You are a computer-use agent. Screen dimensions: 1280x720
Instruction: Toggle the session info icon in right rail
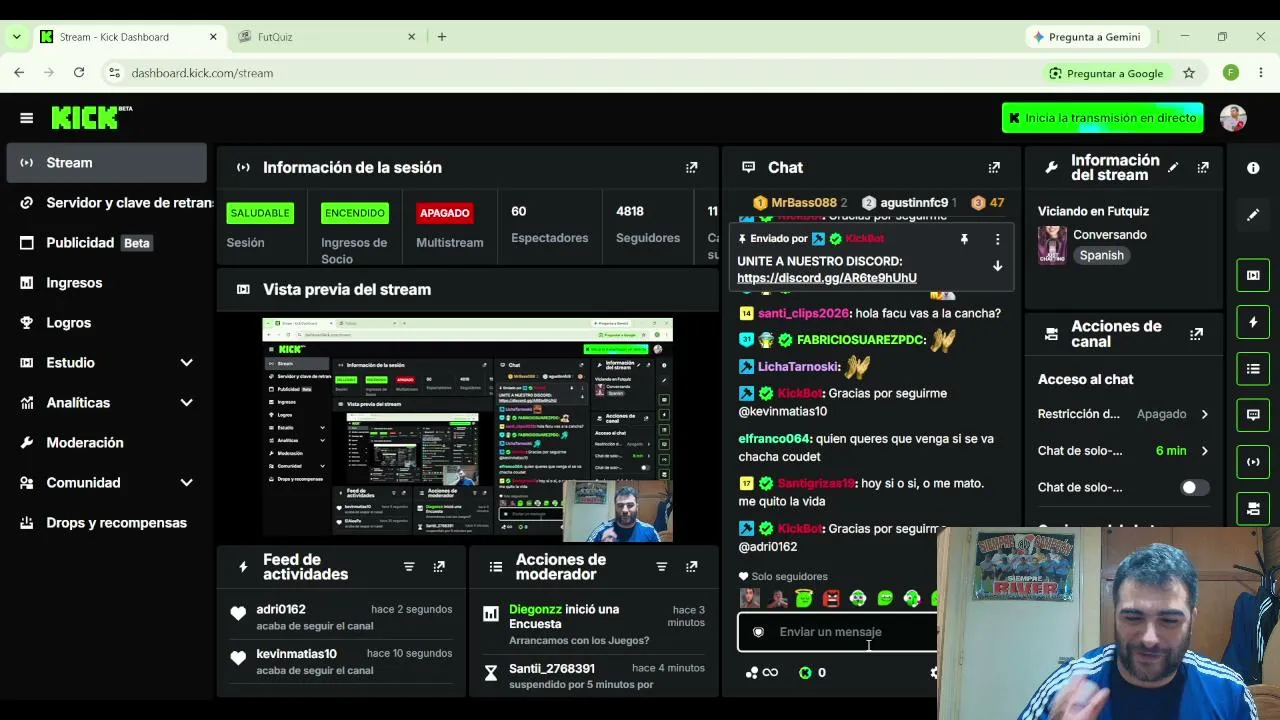(1253, 462)
